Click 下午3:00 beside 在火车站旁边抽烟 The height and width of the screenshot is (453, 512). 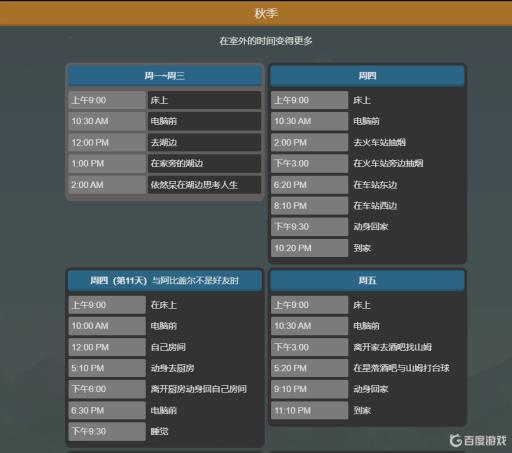coord(310,164)
